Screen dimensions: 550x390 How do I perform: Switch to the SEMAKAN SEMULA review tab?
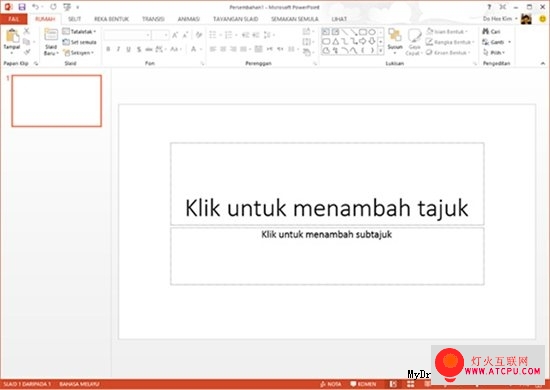295,19
